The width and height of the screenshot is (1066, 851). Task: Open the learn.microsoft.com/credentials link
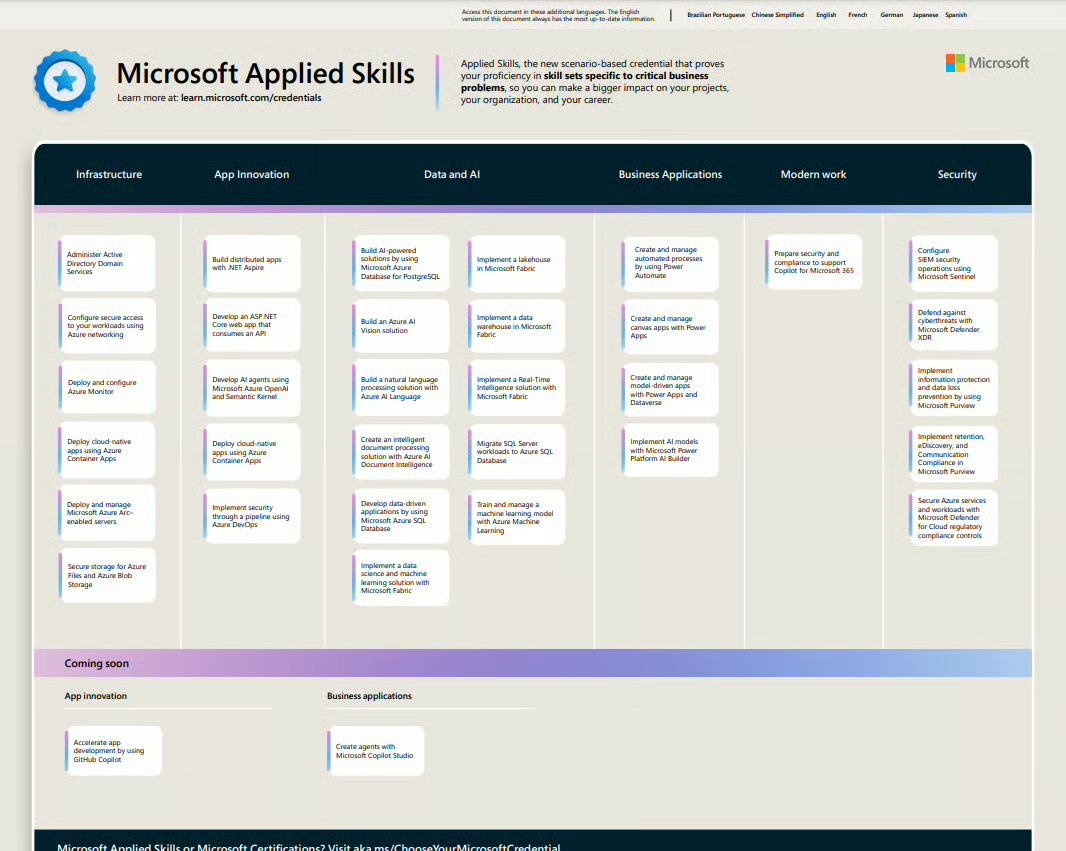pos(251,98)
